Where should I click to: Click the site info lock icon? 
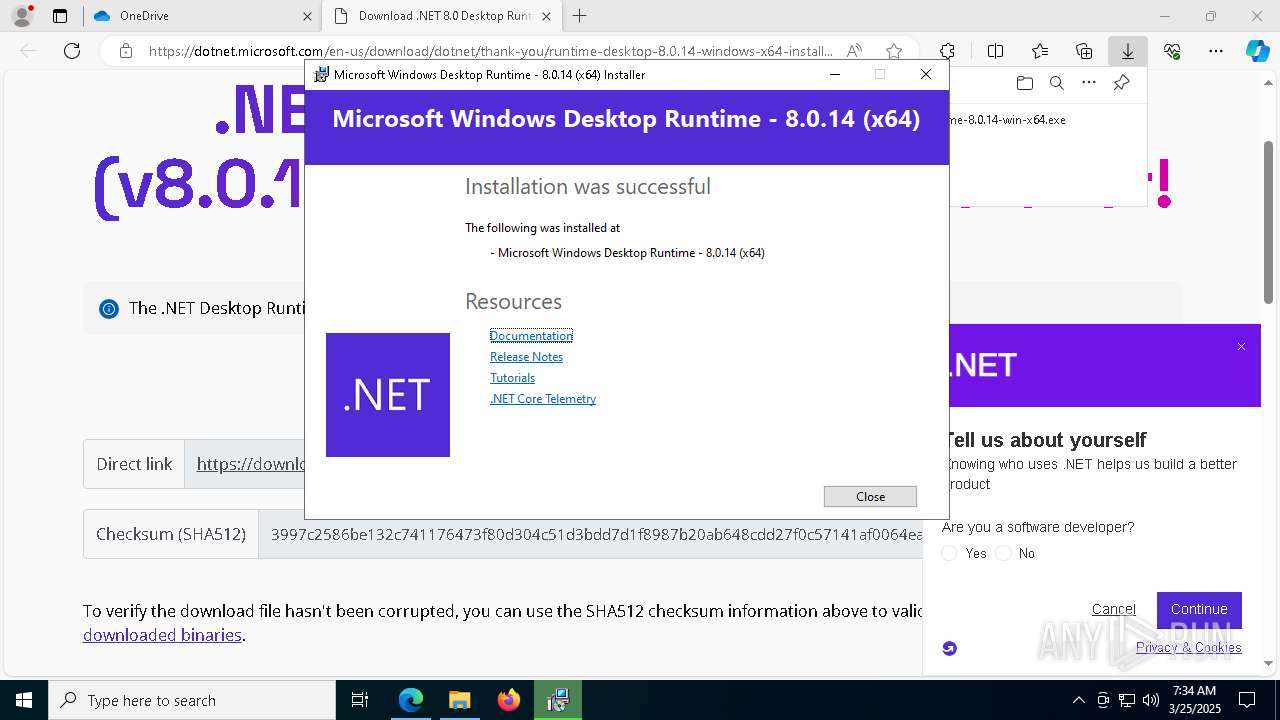tap(125, 51)
